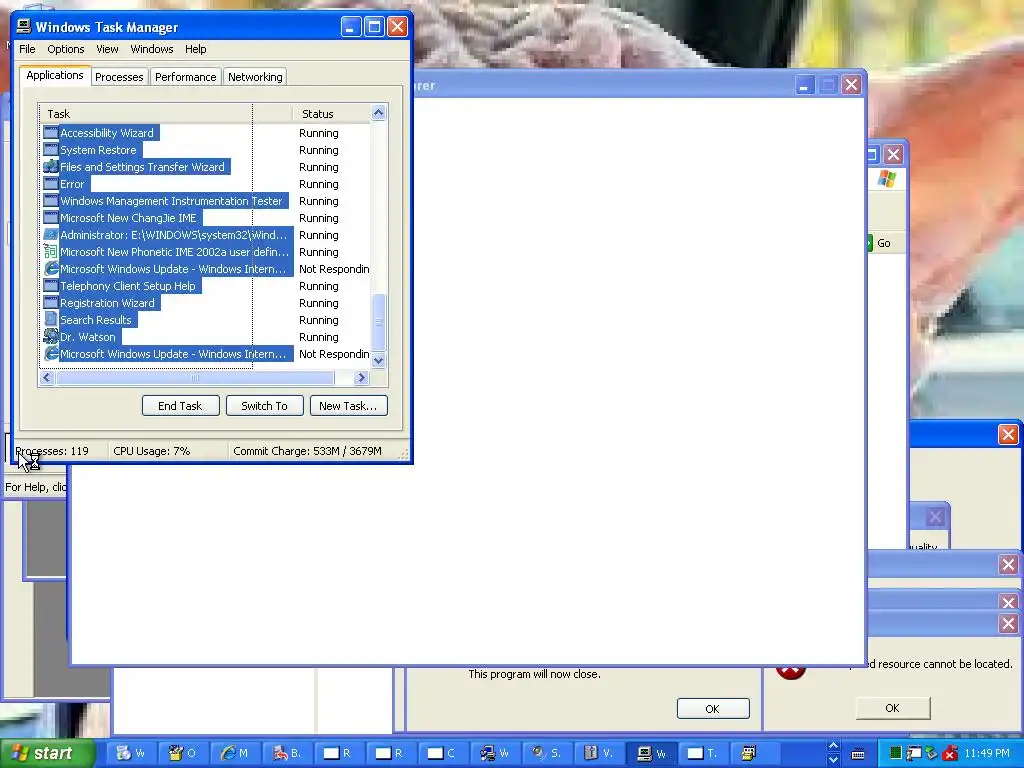Click 'CPU Usage: 7%' in the status bar
This screenshot has height=768, width=1024.
152,451
